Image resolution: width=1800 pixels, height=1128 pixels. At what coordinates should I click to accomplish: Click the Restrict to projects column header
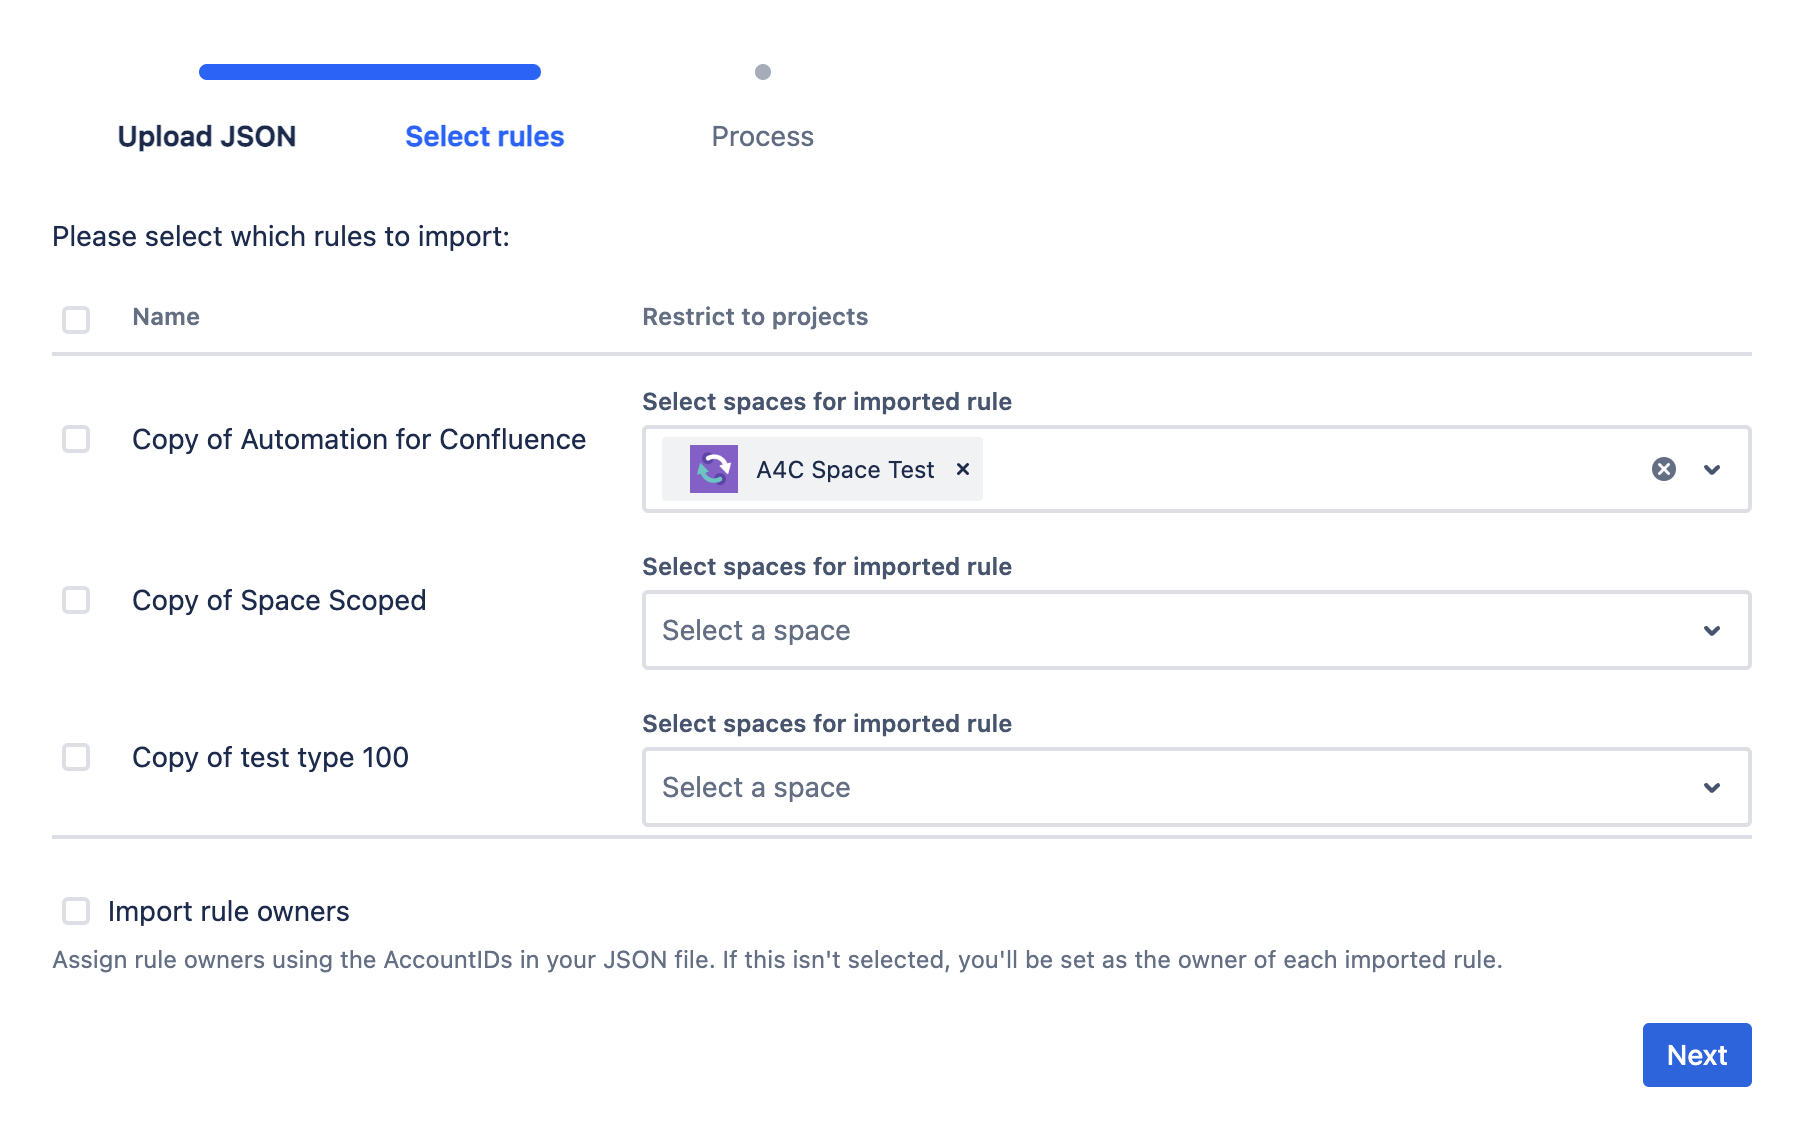755,317
